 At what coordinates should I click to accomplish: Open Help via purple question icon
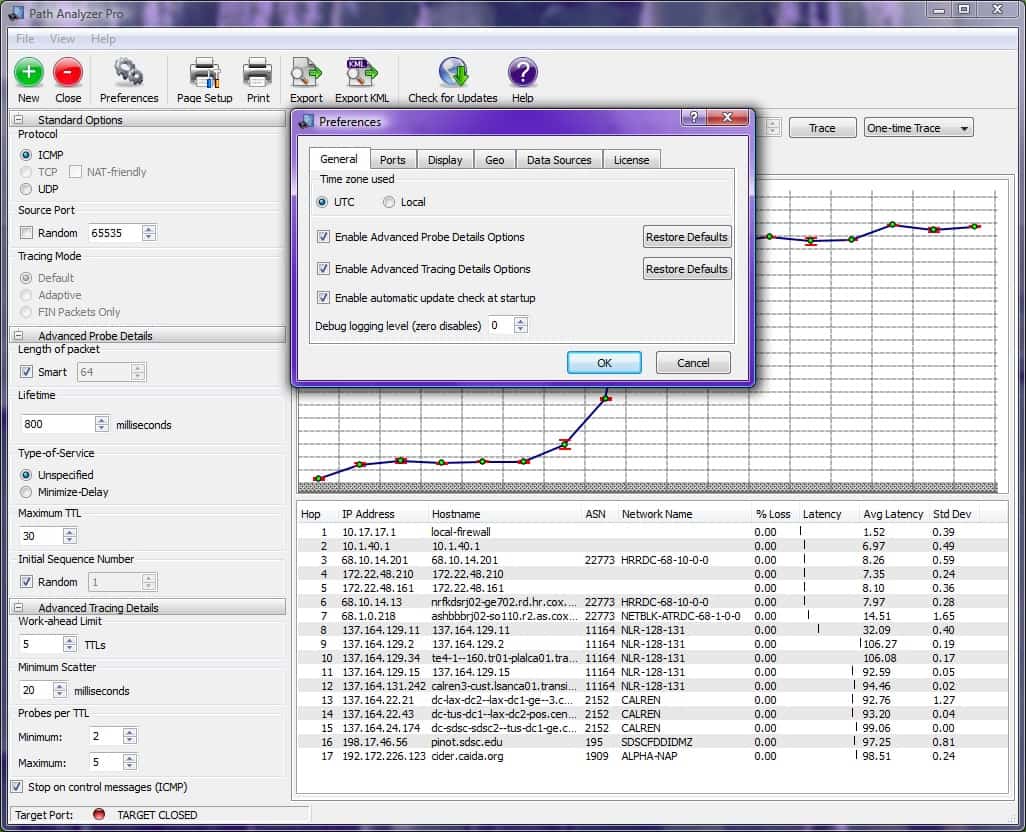[x=522, y=72]
